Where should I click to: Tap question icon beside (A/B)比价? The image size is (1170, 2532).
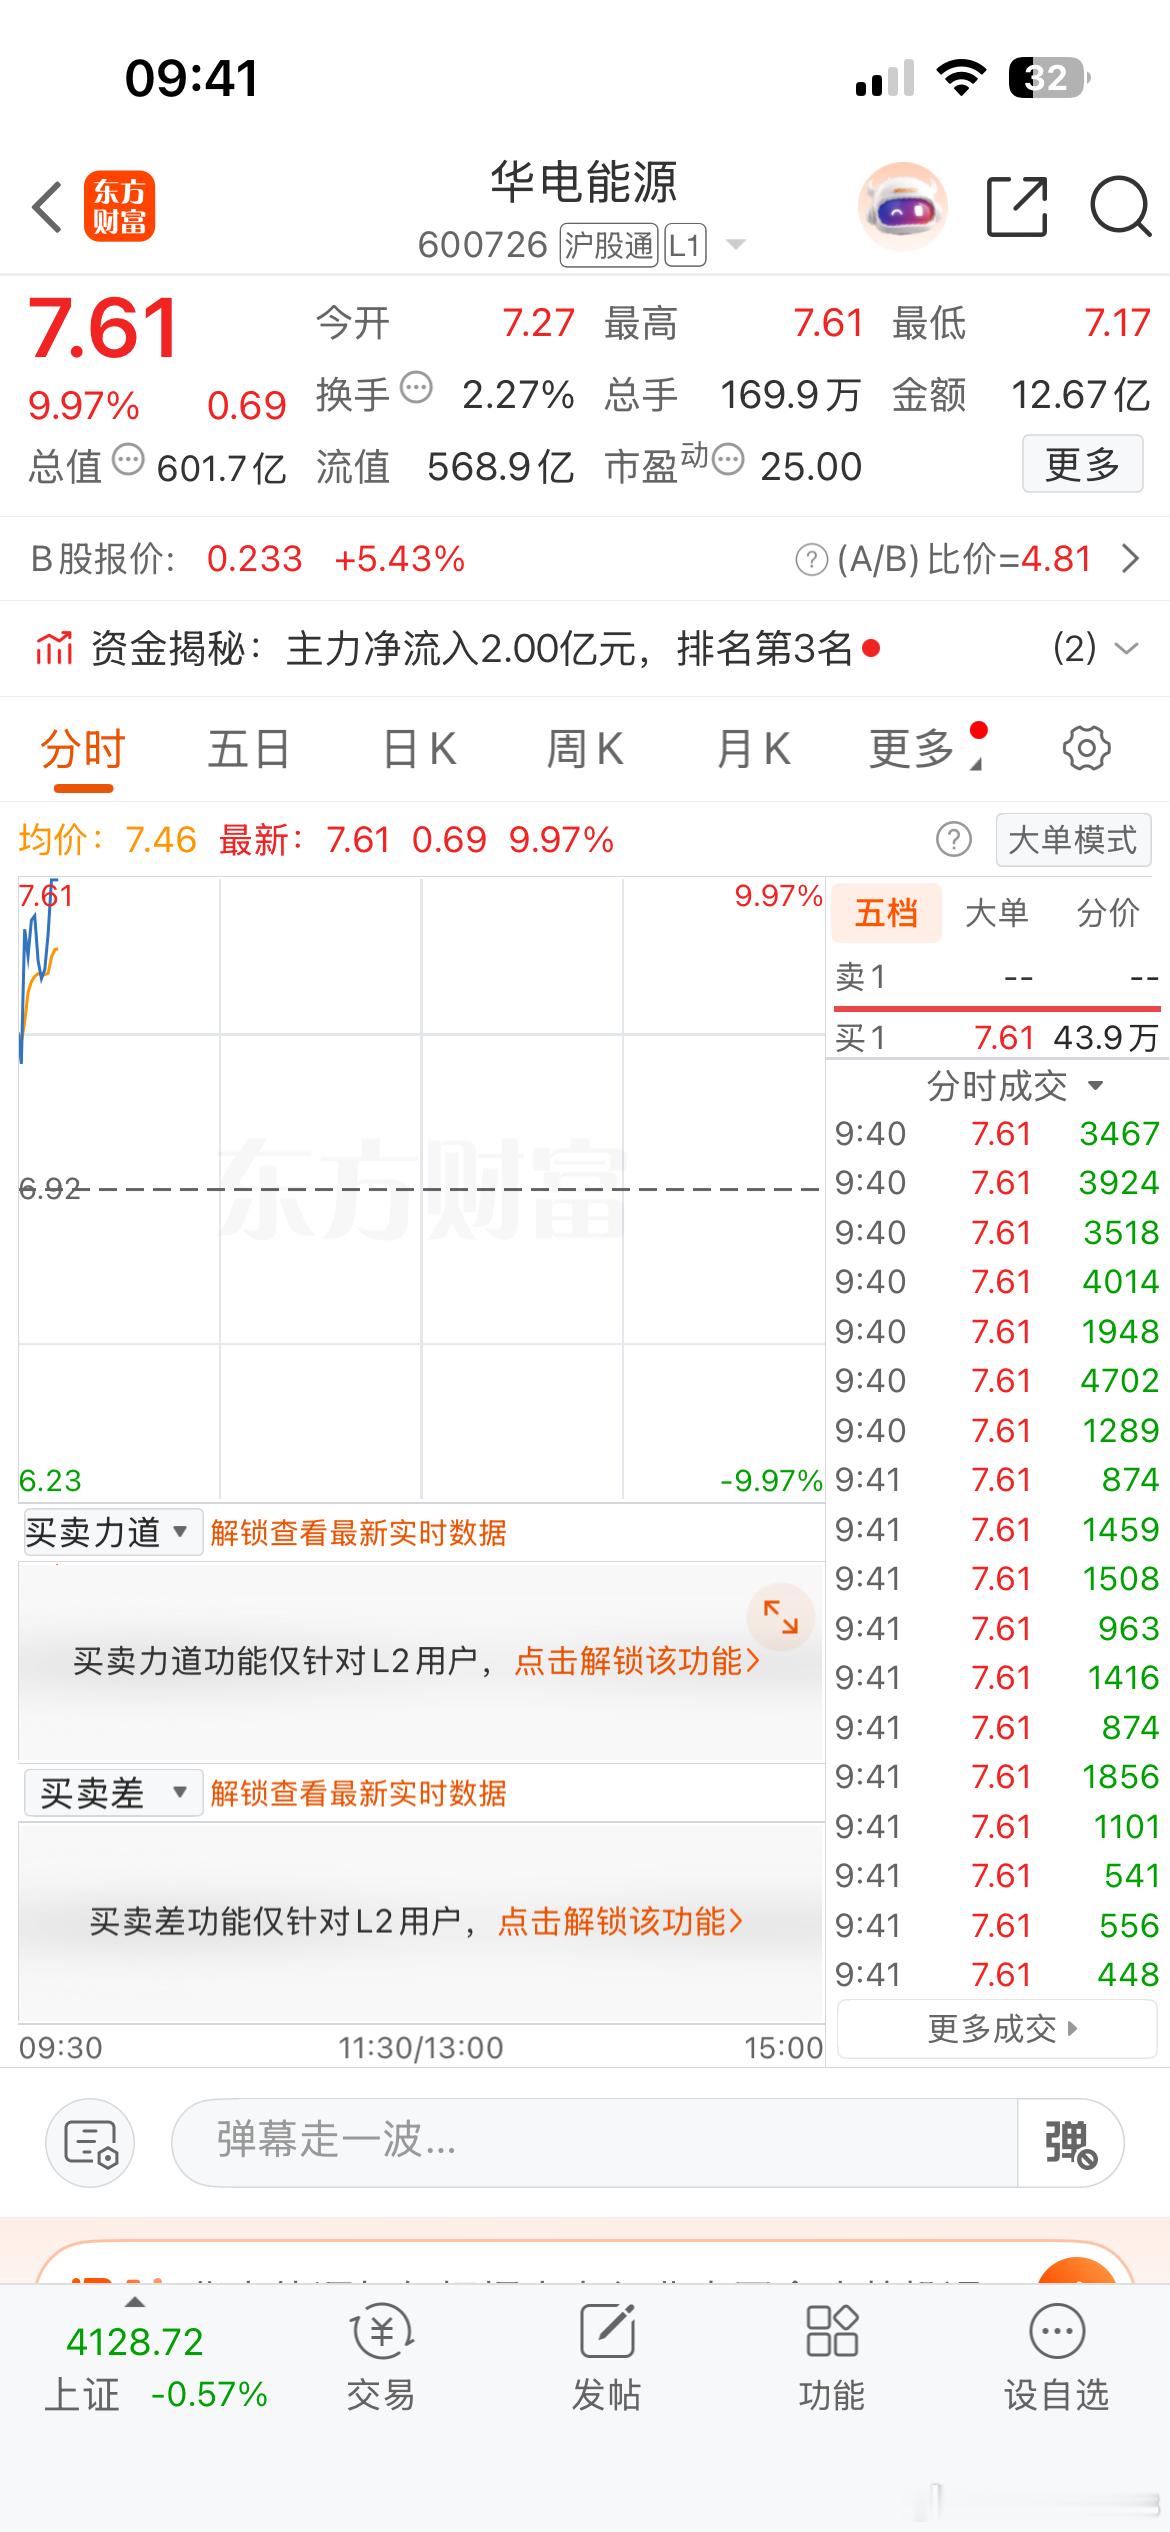coord(811,560)
